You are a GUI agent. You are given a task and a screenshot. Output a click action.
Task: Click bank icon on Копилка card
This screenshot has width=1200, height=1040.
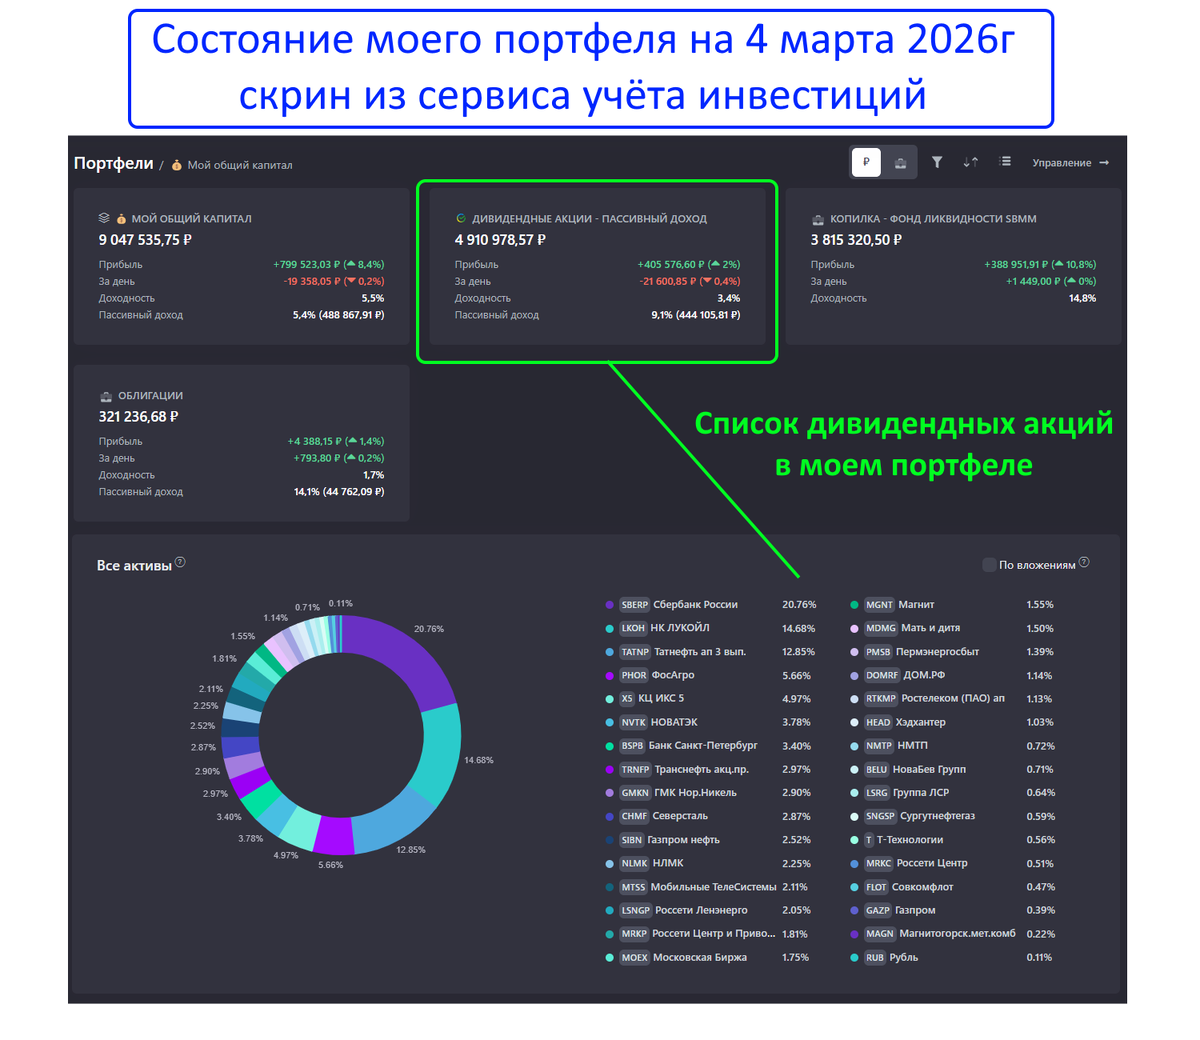[817, 218]
